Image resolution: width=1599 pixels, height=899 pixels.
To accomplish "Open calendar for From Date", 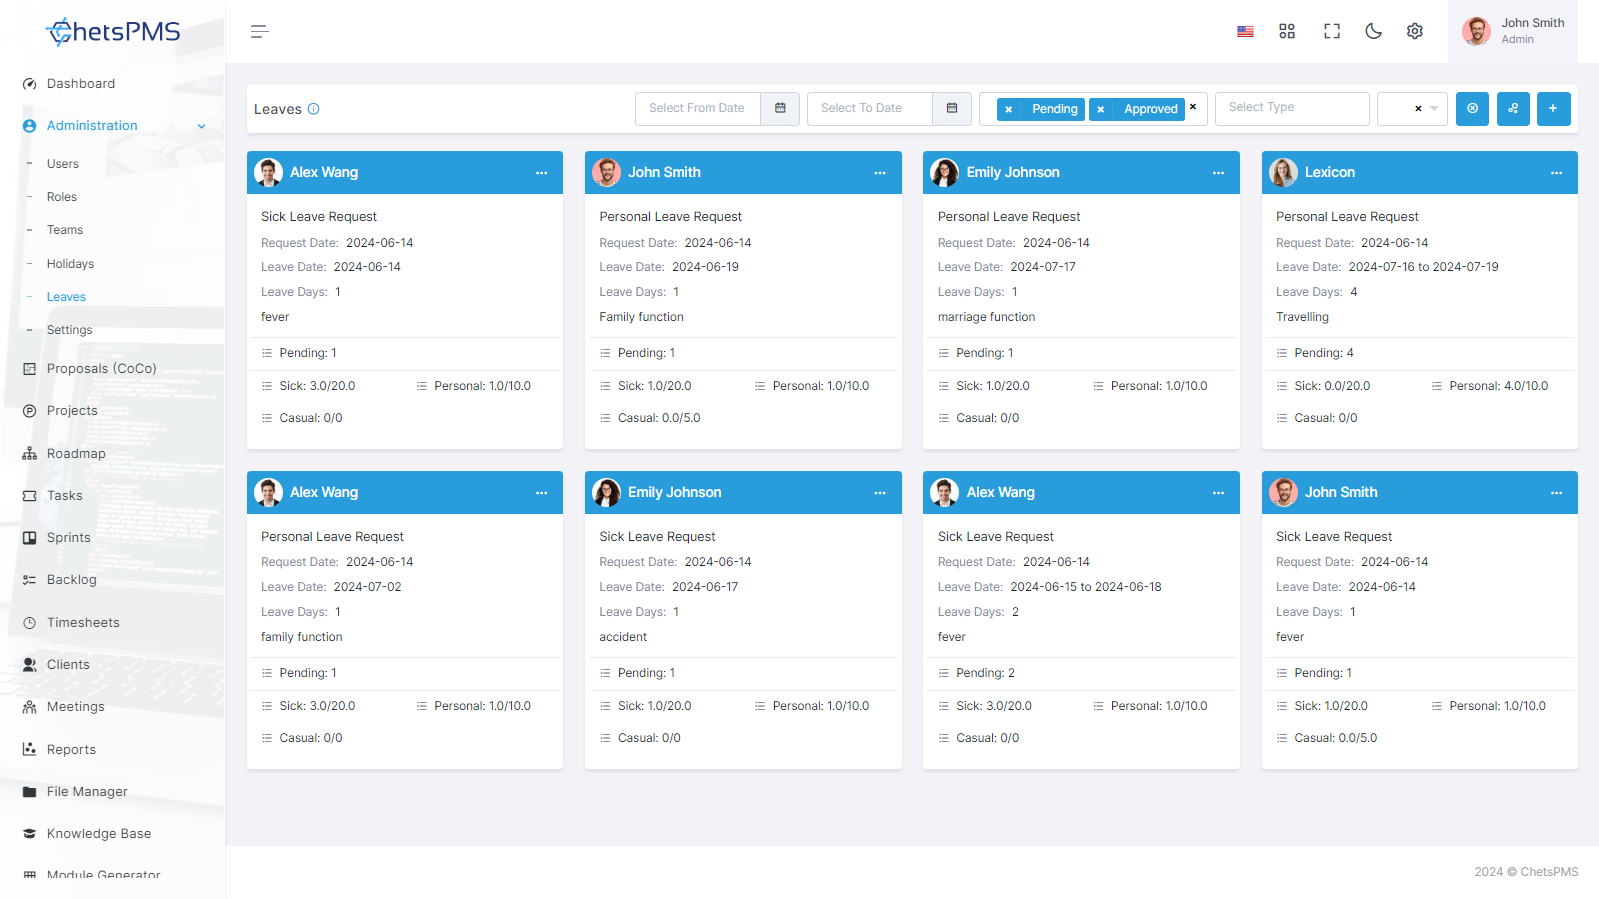I will point(780,109).
